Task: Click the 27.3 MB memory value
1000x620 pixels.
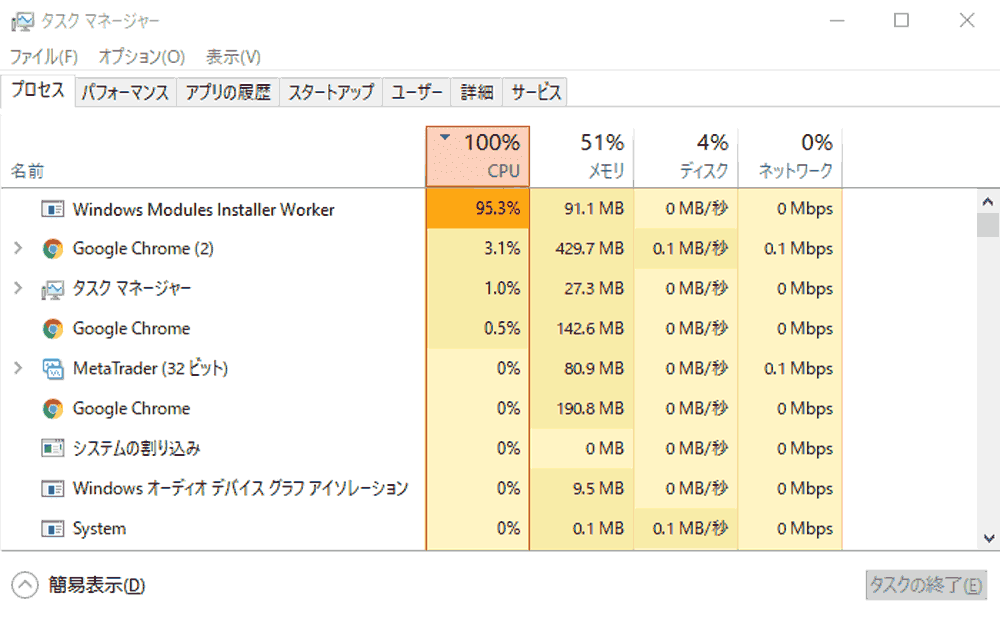Action: coord(594,288)
